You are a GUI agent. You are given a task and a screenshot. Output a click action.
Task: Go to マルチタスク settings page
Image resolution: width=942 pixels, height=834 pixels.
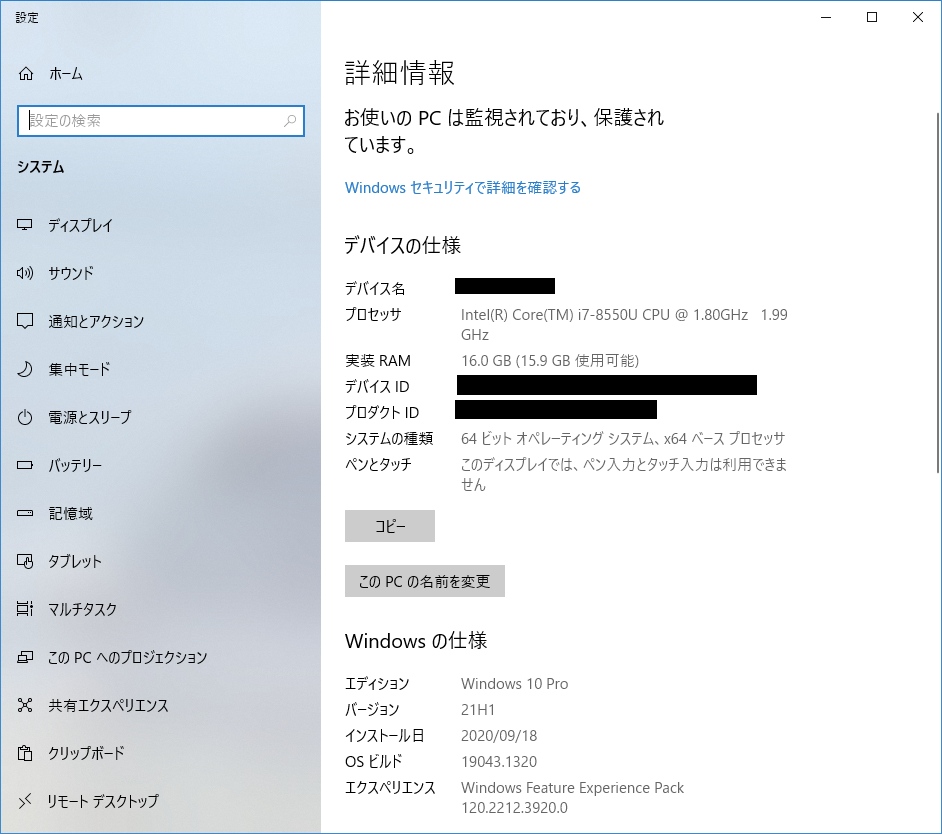82,610
